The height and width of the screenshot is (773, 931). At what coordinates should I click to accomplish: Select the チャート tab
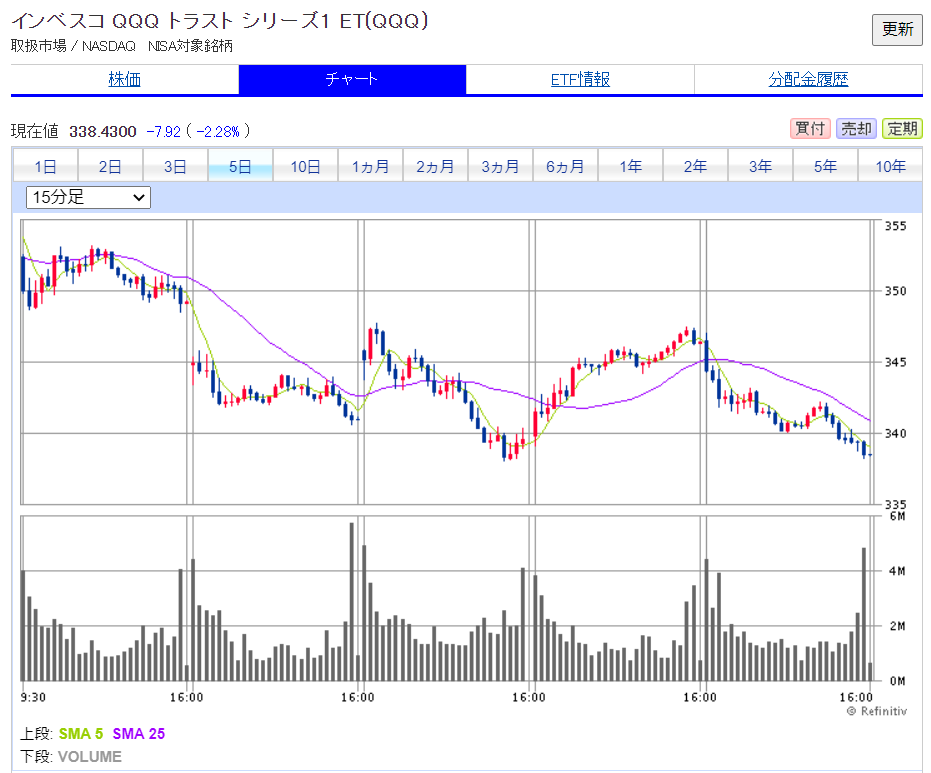click(352, 79)
